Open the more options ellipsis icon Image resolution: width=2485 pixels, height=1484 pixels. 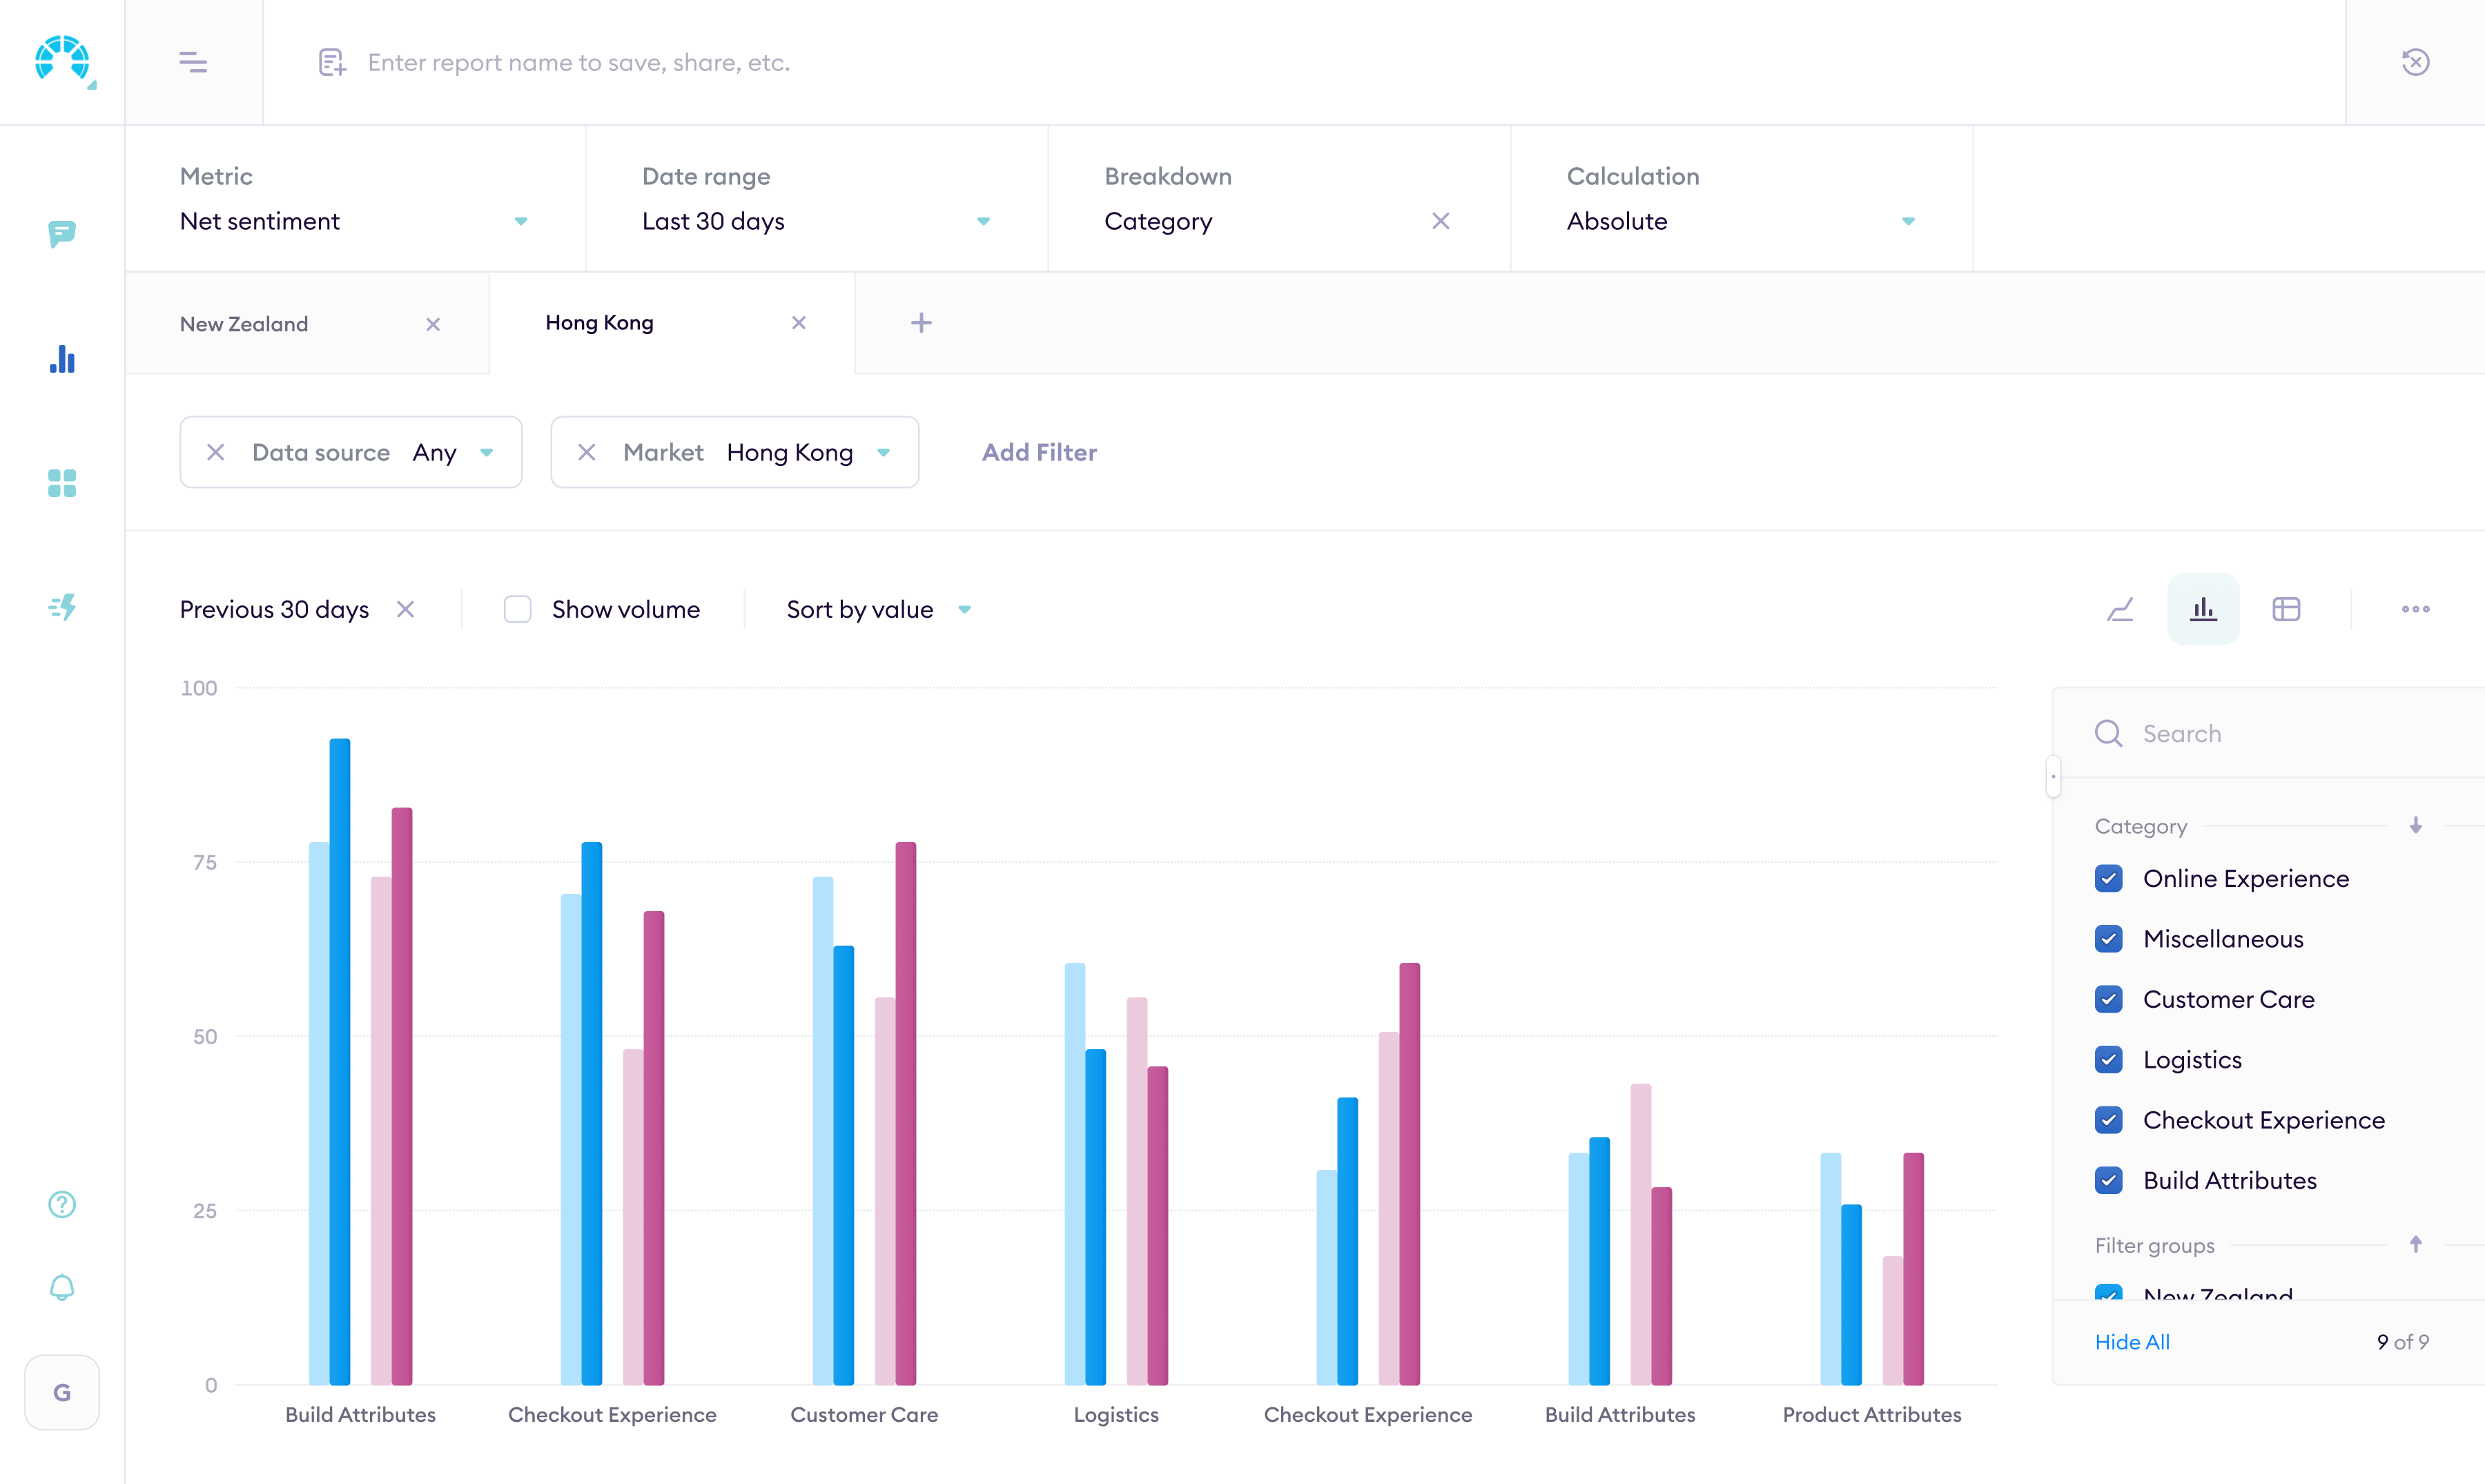pos(2416,609)
